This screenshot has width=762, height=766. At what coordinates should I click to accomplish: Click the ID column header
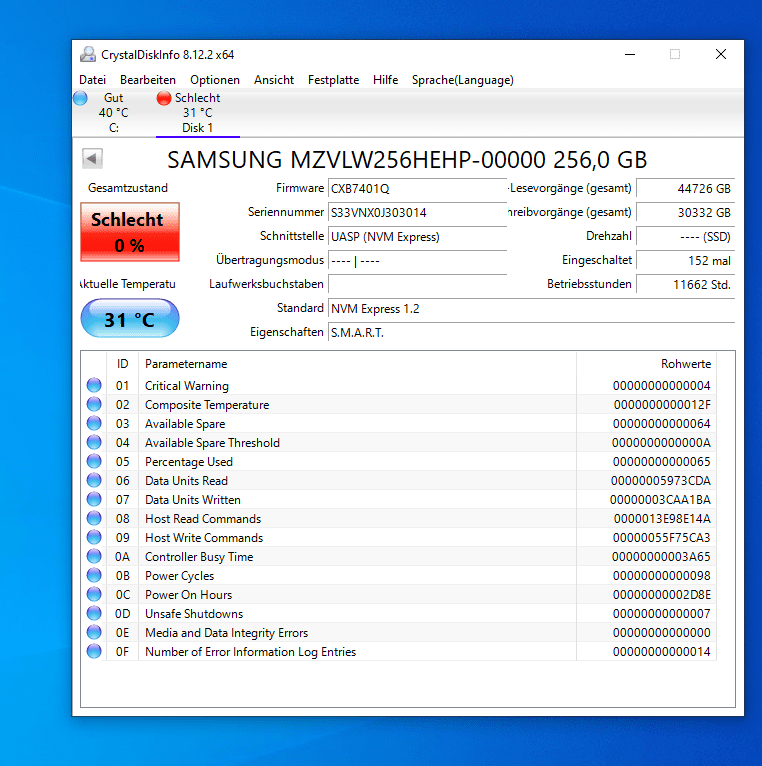pyautogui.click(x=122, y=364)
